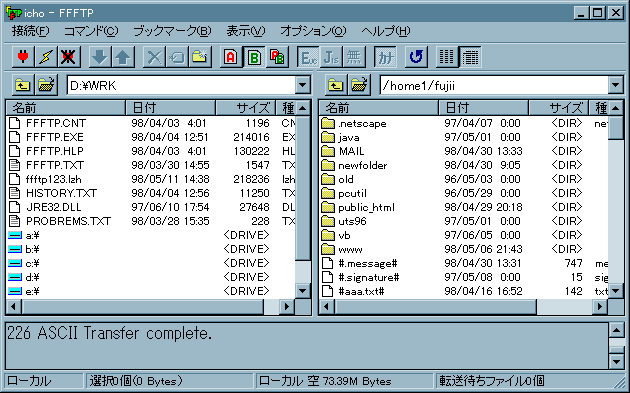
Task: Toggle binary transfer mode (B) button
Action: pyautogui.click(x=254, y=57)
